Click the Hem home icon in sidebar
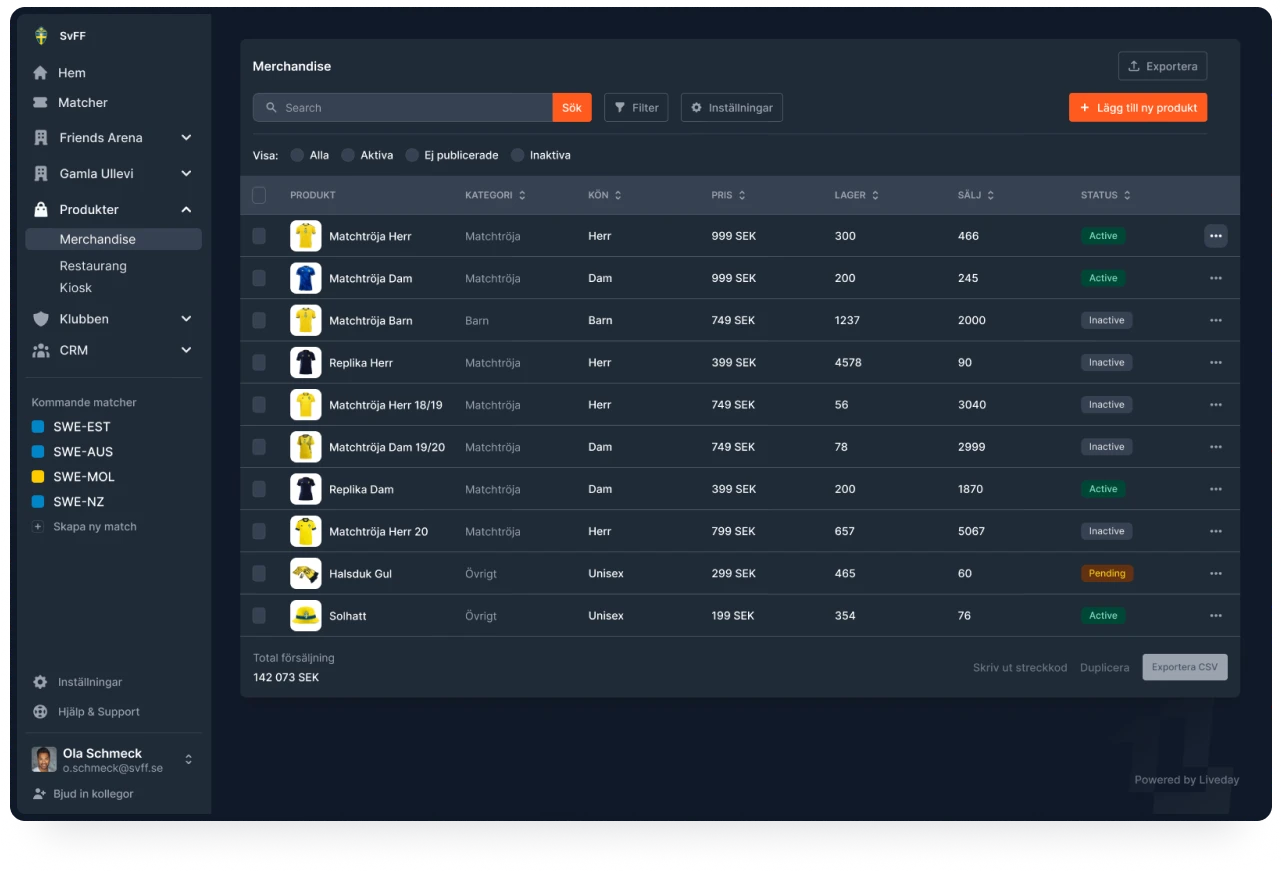This screenshot has width=1282, height=872. tap(40, 73)
